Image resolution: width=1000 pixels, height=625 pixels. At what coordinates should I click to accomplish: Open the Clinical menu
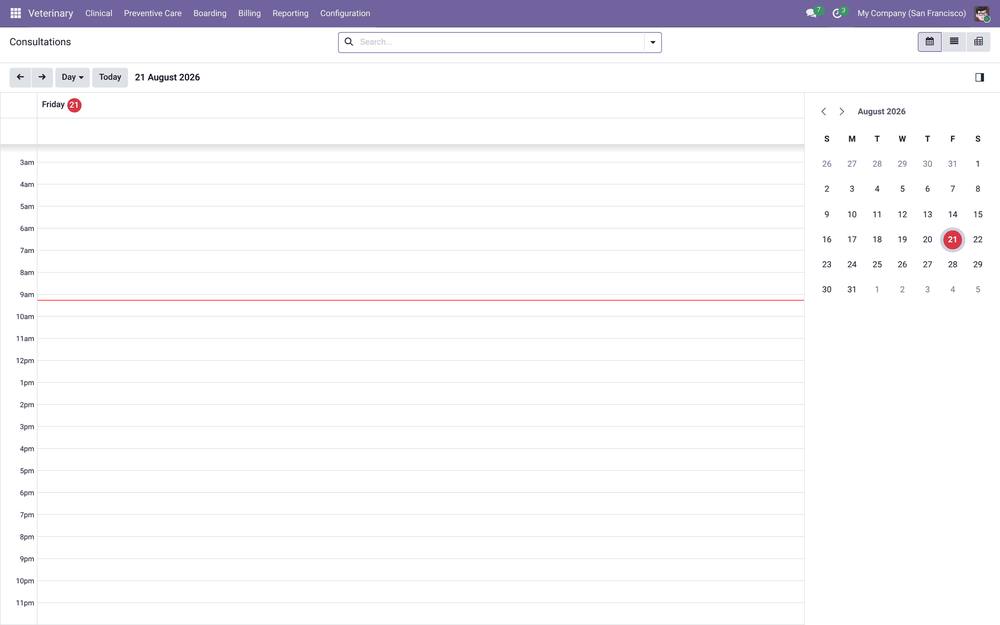pyautogui.click(x=99, y=13)
